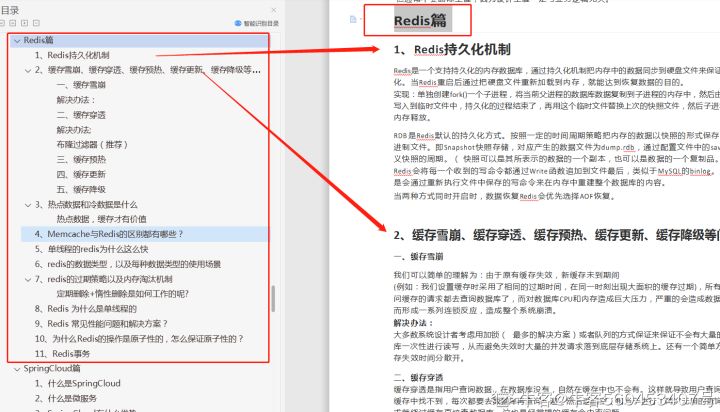Select 10、为什么Redis的操作是原子性的

tap(139, 339)
